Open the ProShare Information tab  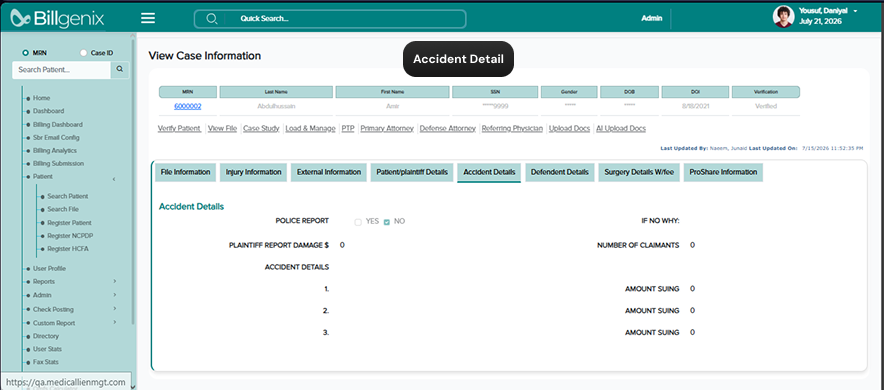click(723, 172)
